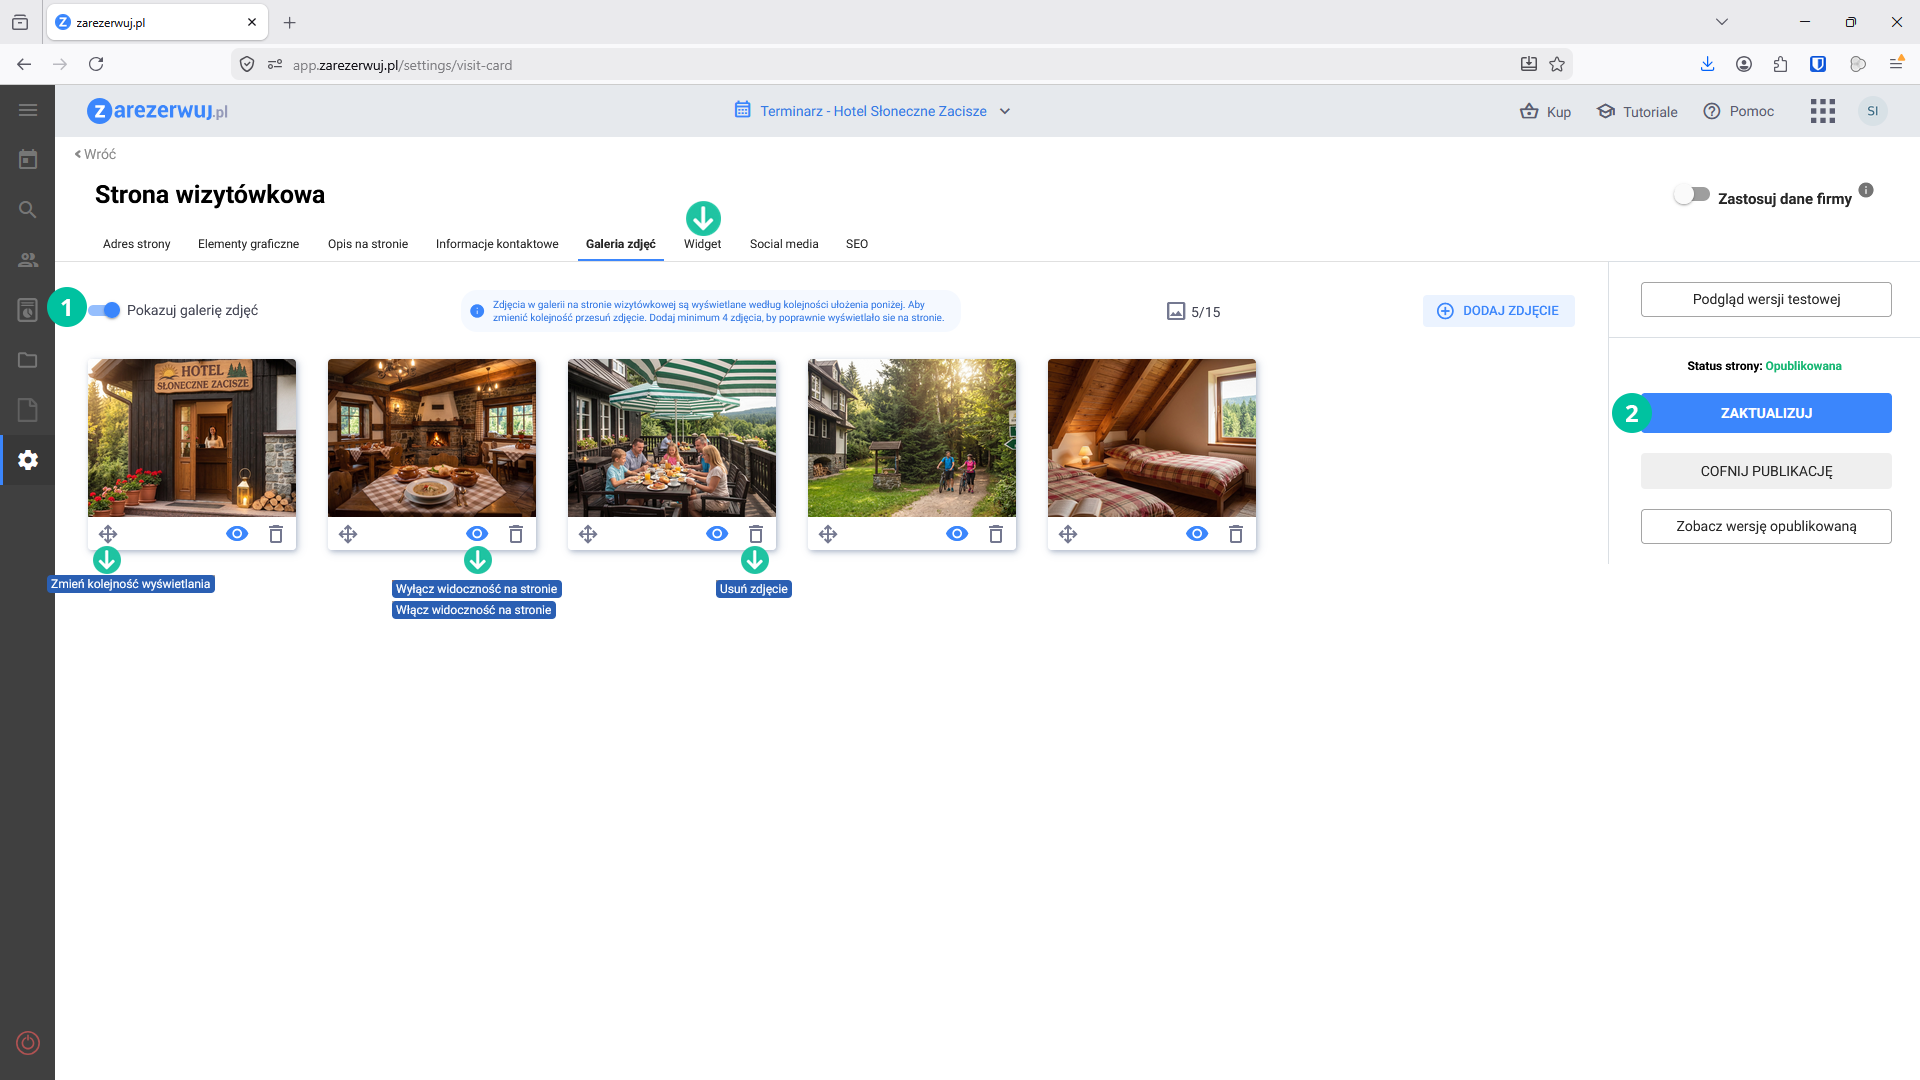Switch to the Widget tab
1920x1080 pixels.
click(x=702, y=244)
